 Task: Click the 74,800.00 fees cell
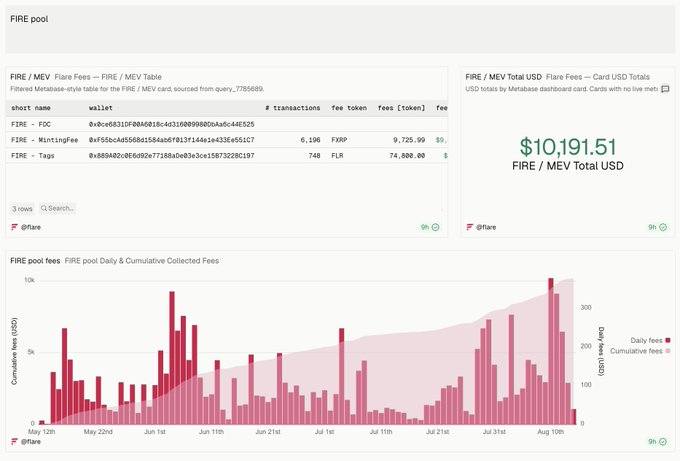[407, 156]
